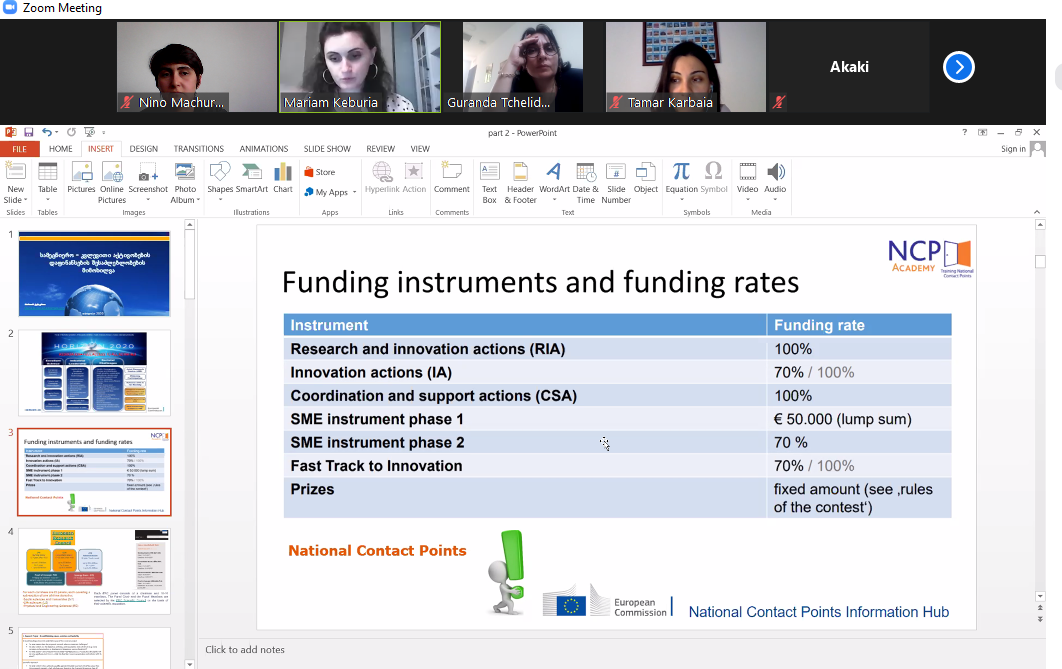The width and height of the screenshot is (1062, 669).
Task: Expand the WordArt dropdown arrow
Action: click(x=554, y=200)
